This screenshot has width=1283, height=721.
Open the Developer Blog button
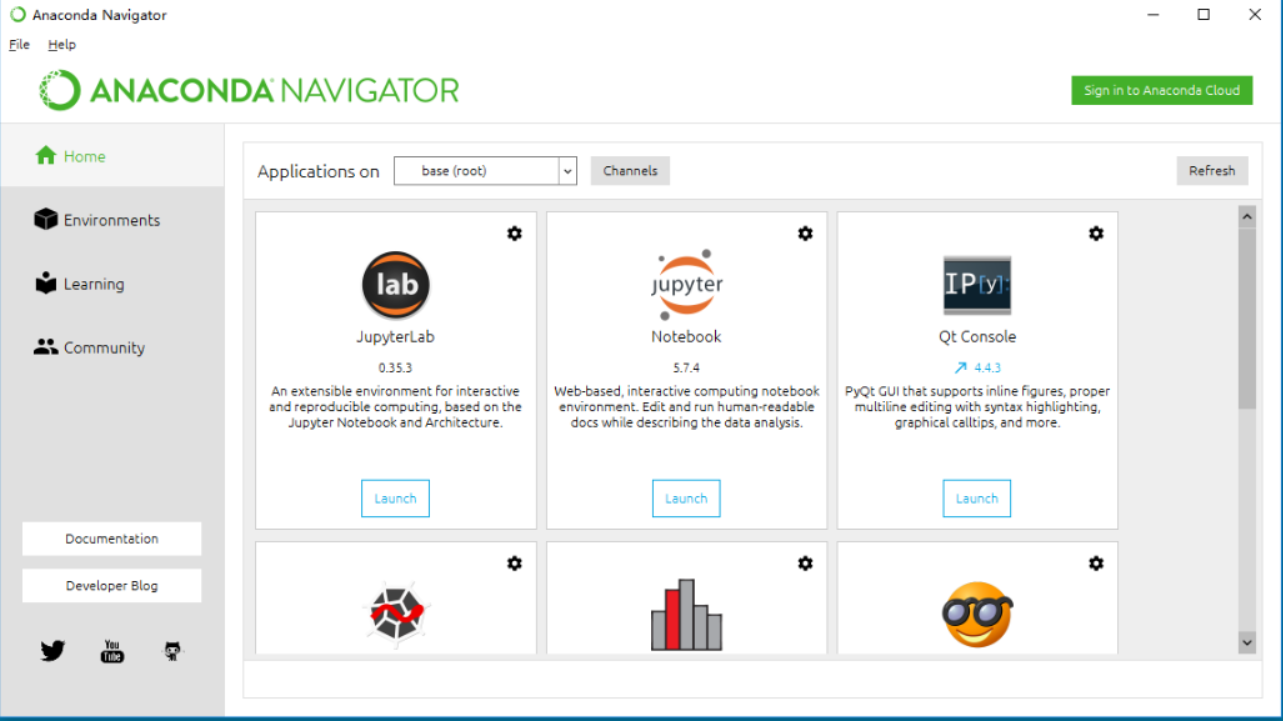pyautogui.click(x=112, y=586)
